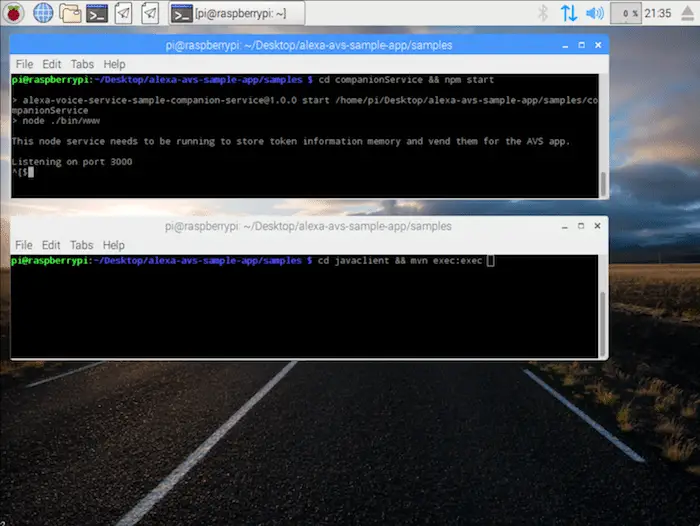Click the 'cd companionService && npm start' command

pyautogui.click(x=406, y=80)
